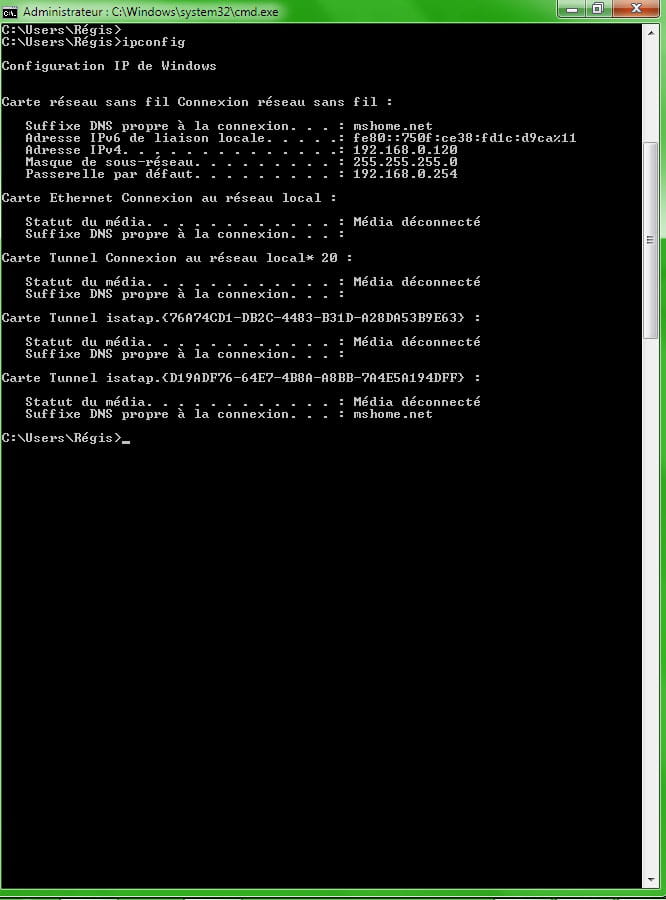
Task: Click the blinking cursor at the final prompt
Action: pyautogui.click(x=126, y=442)
